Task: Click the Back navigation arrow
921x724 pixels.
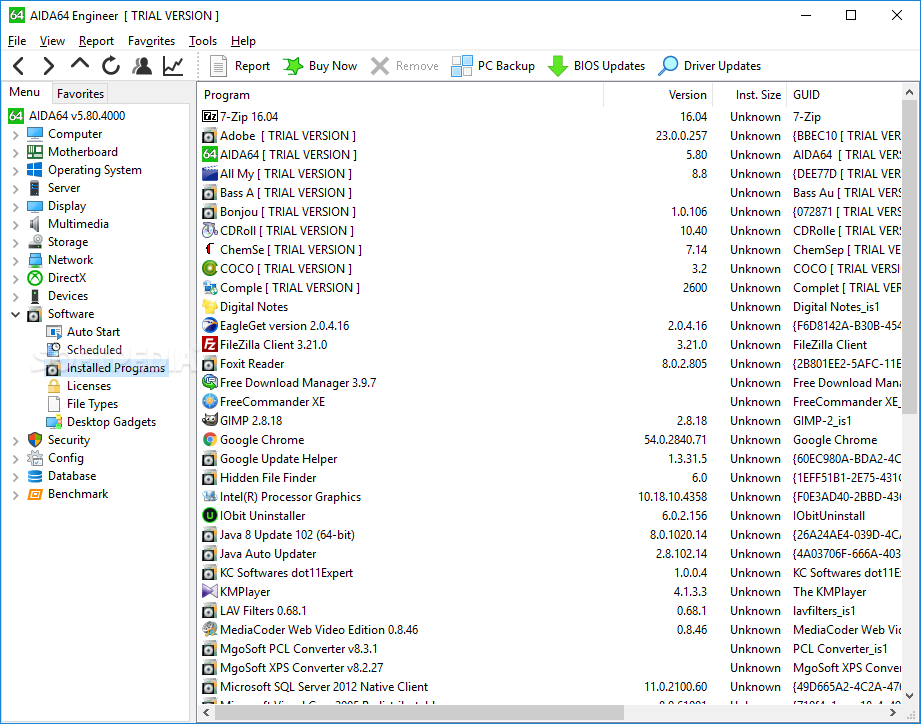Action: 19,66
